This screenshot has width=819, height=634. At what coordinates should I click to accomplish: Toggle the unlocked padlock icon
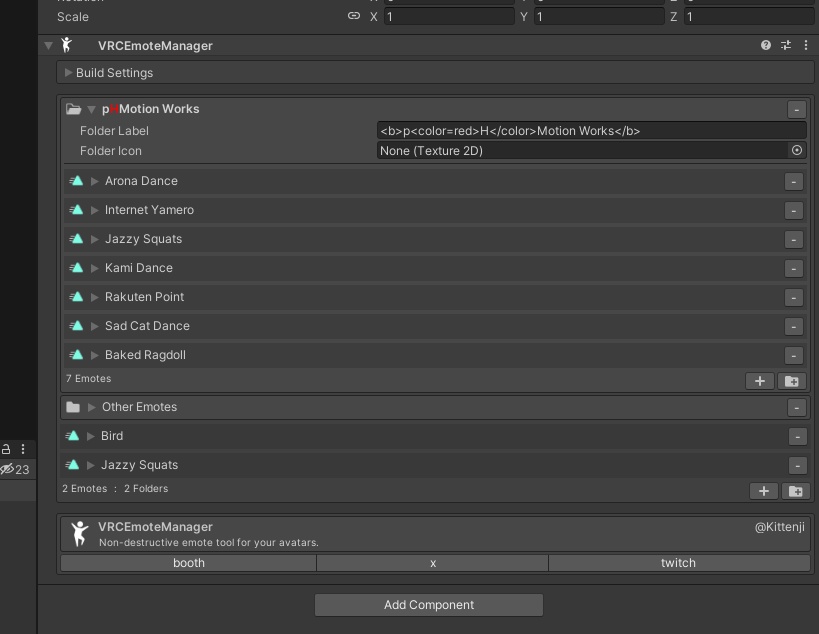click(6, 449)
